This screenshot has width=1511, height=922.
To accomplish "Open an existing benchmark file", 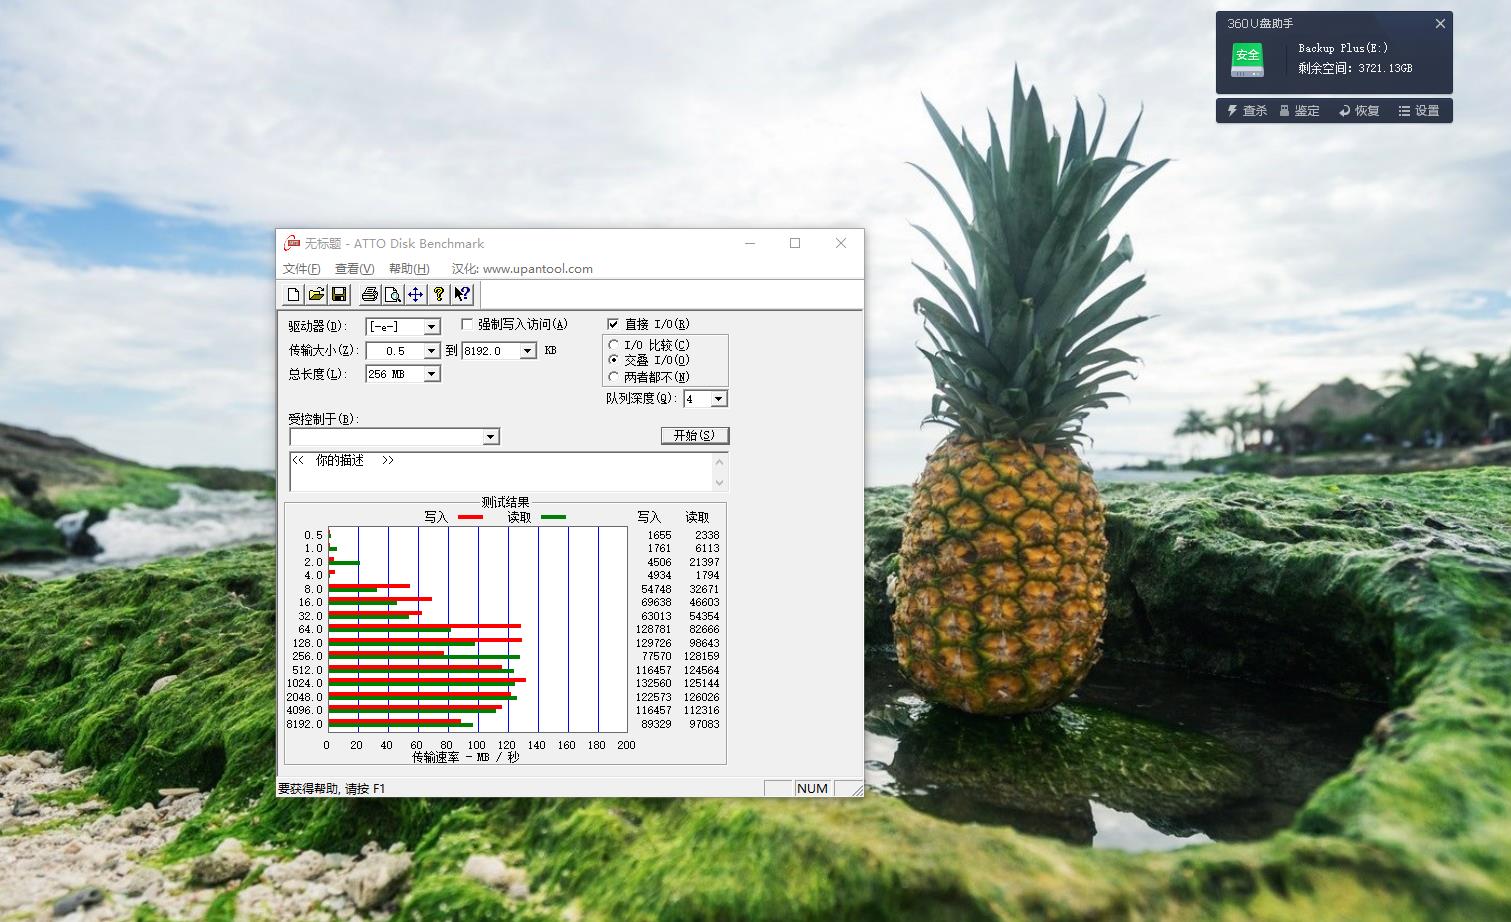I will click(316, 293).
